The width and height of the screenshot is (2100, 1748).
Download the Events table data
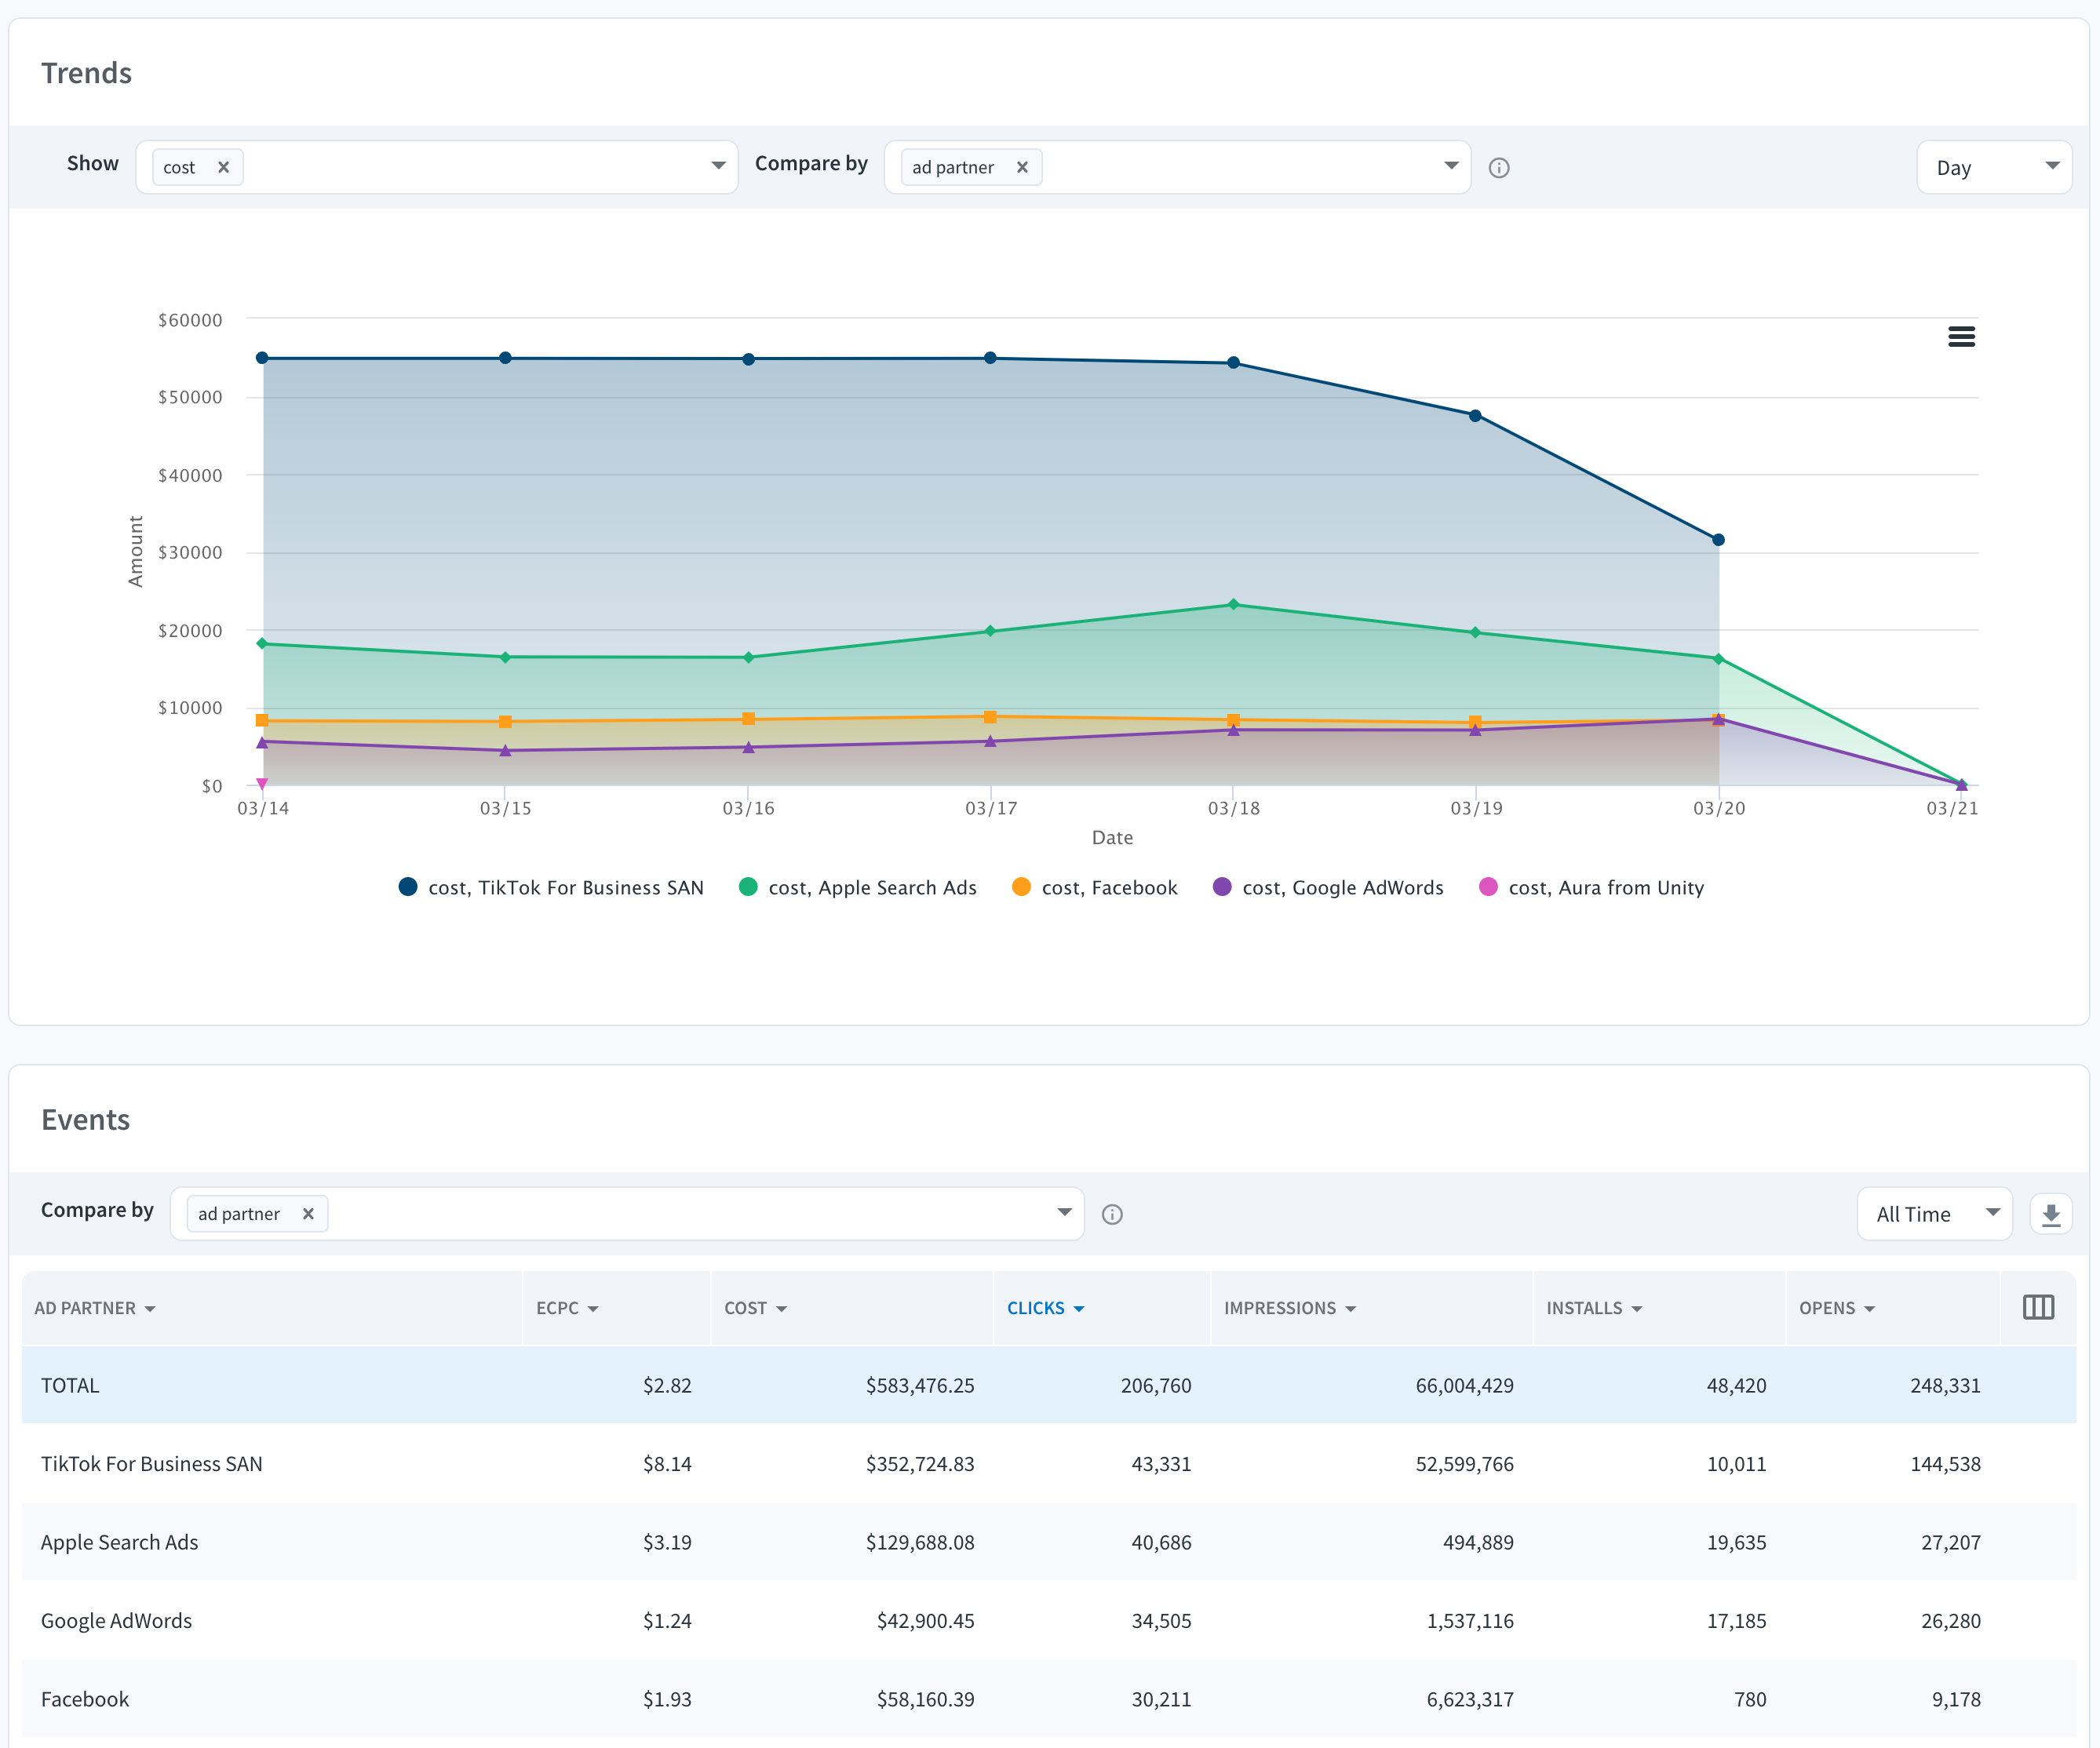[x=2050, y=1214]
